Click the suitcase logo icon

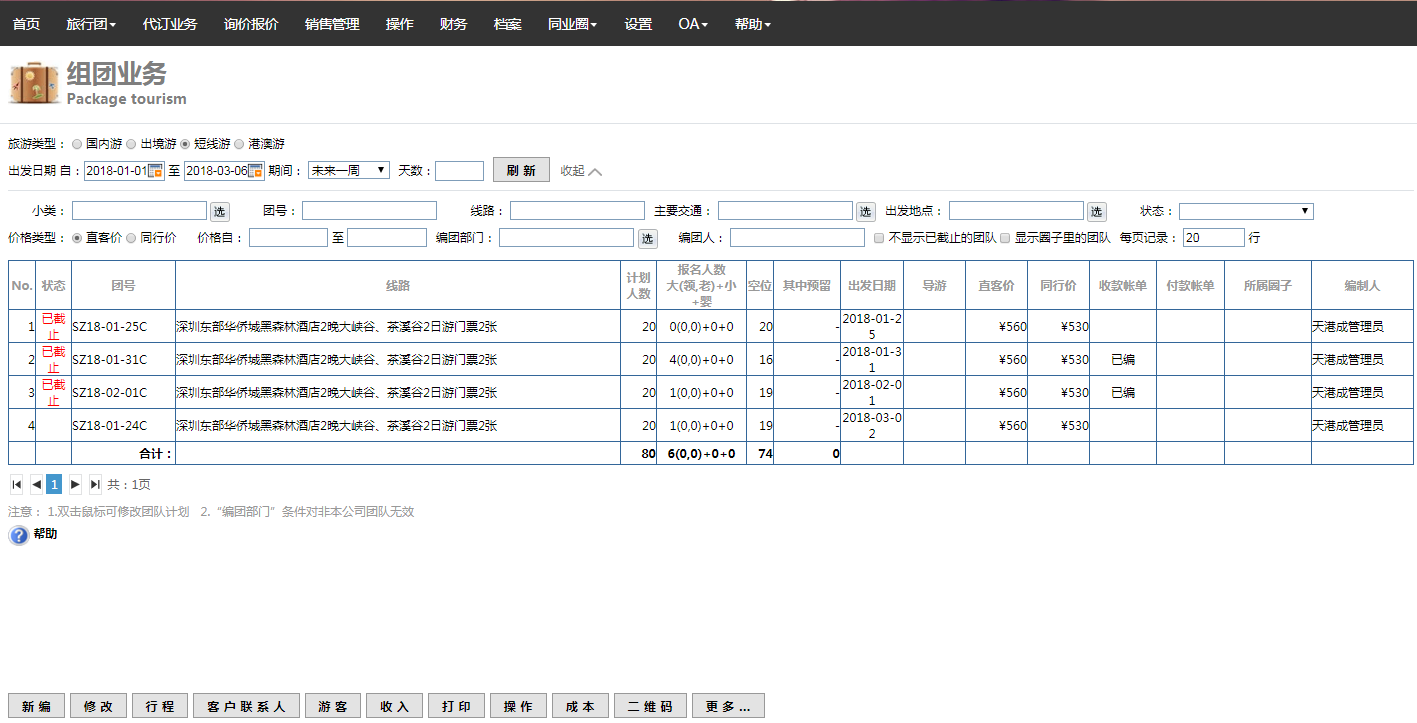pos(34,83)
